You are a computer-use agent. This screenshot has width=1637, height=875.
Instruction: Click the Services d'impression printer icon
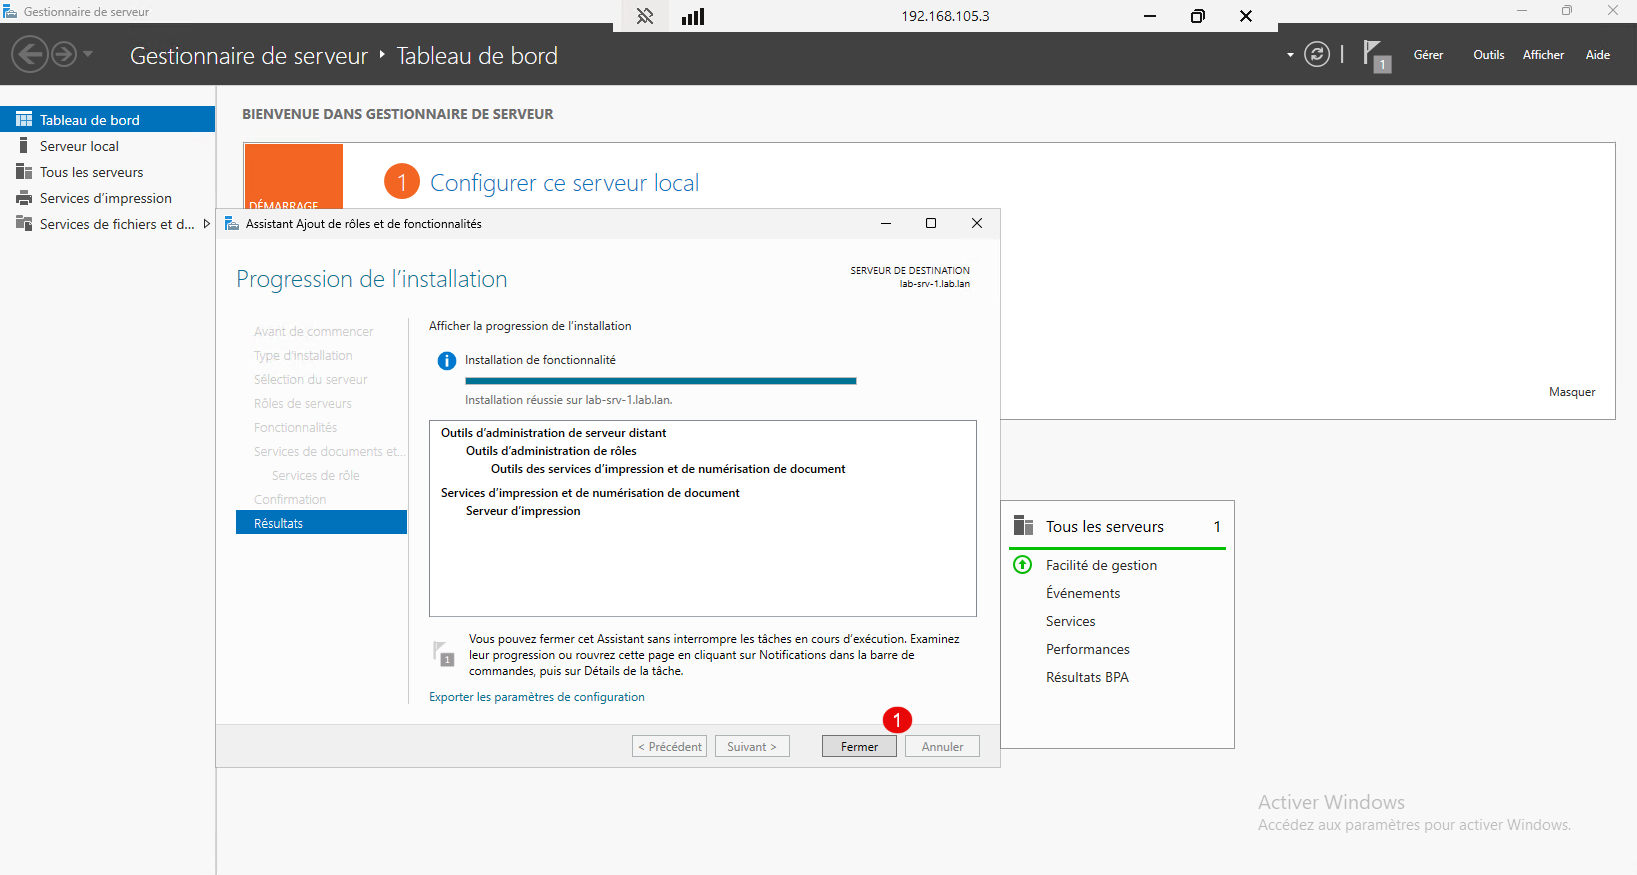(x=24, y=198)
